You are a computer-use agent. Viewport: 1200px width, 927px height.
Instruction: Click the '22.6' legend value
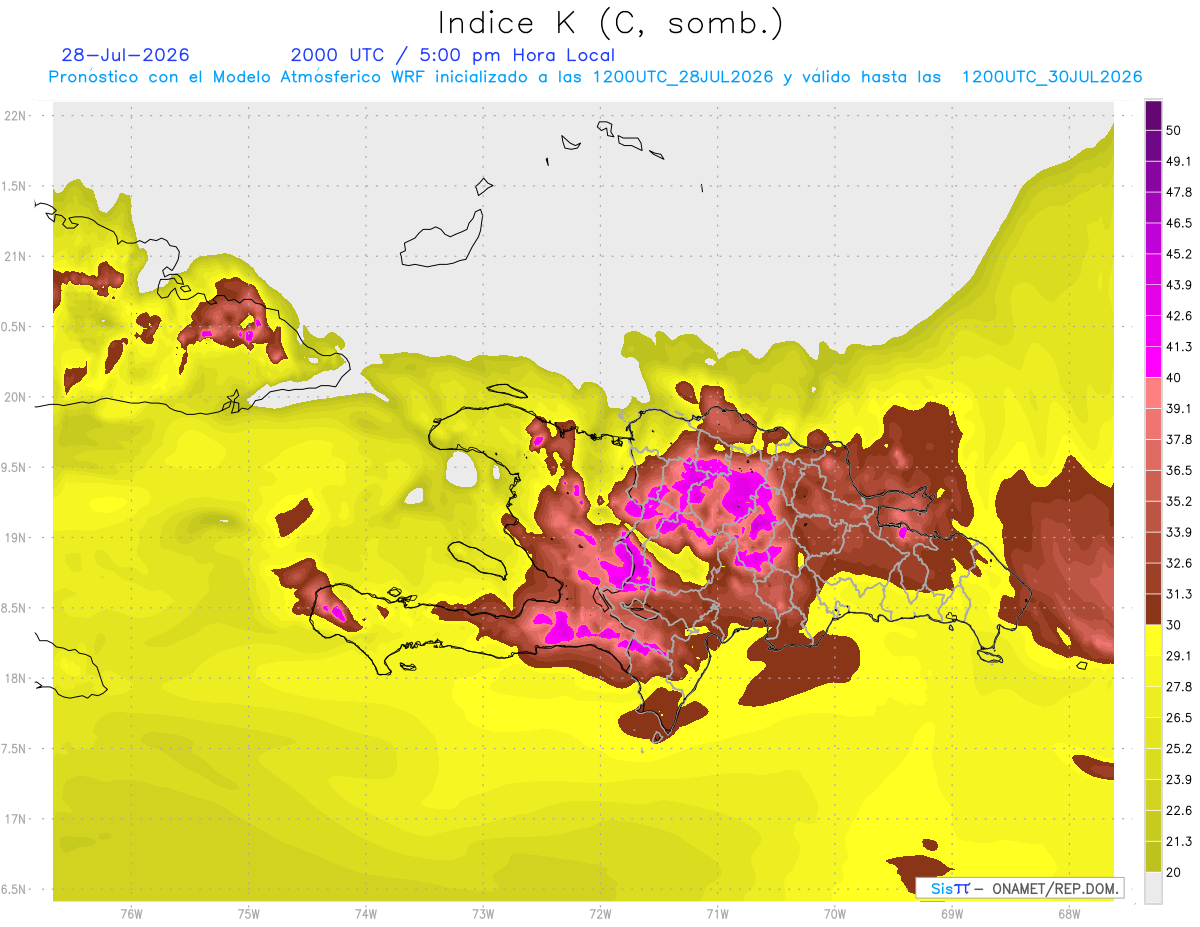coord(1179,811)
